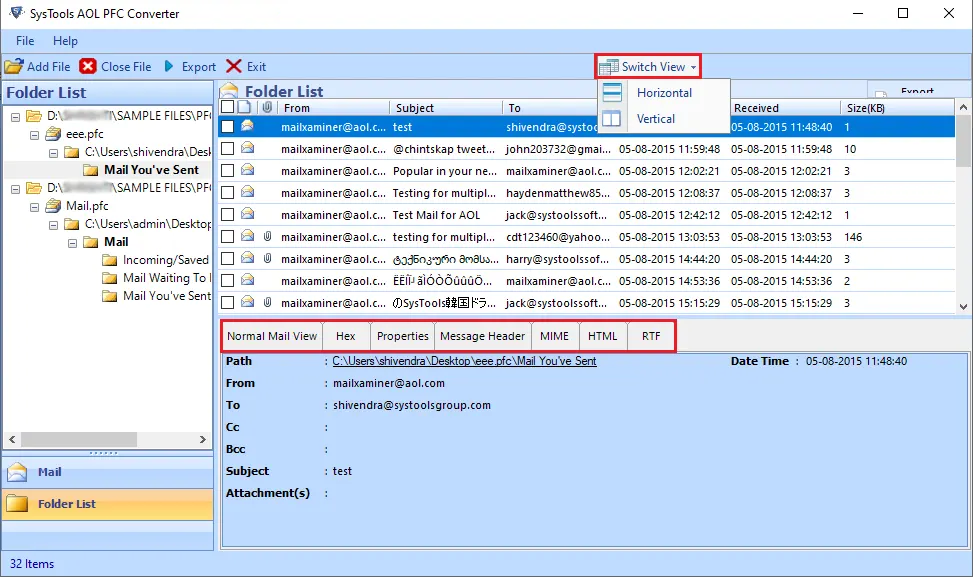
Task: Click envelope icon of 'Test Mail for AOL' row
Action: (x=248, y=213)
